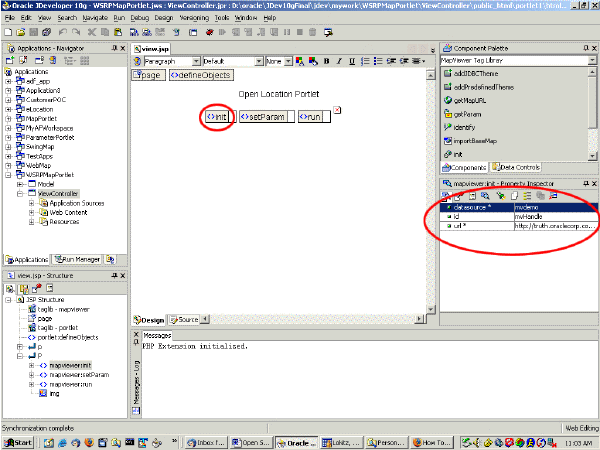
Task: Open the Debug menu
Action: click(x=140, y=18)
